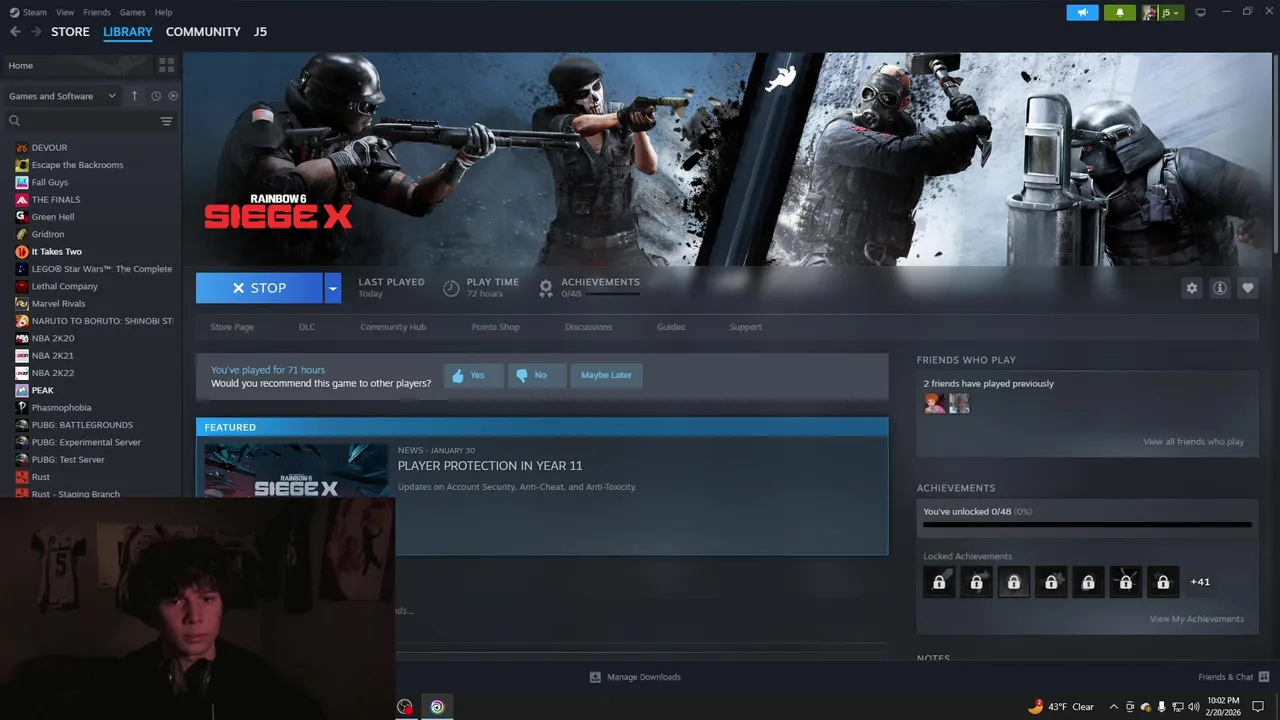1280x720 pixels.
Task: Open the notifications bell
Action: [1119, 12]
